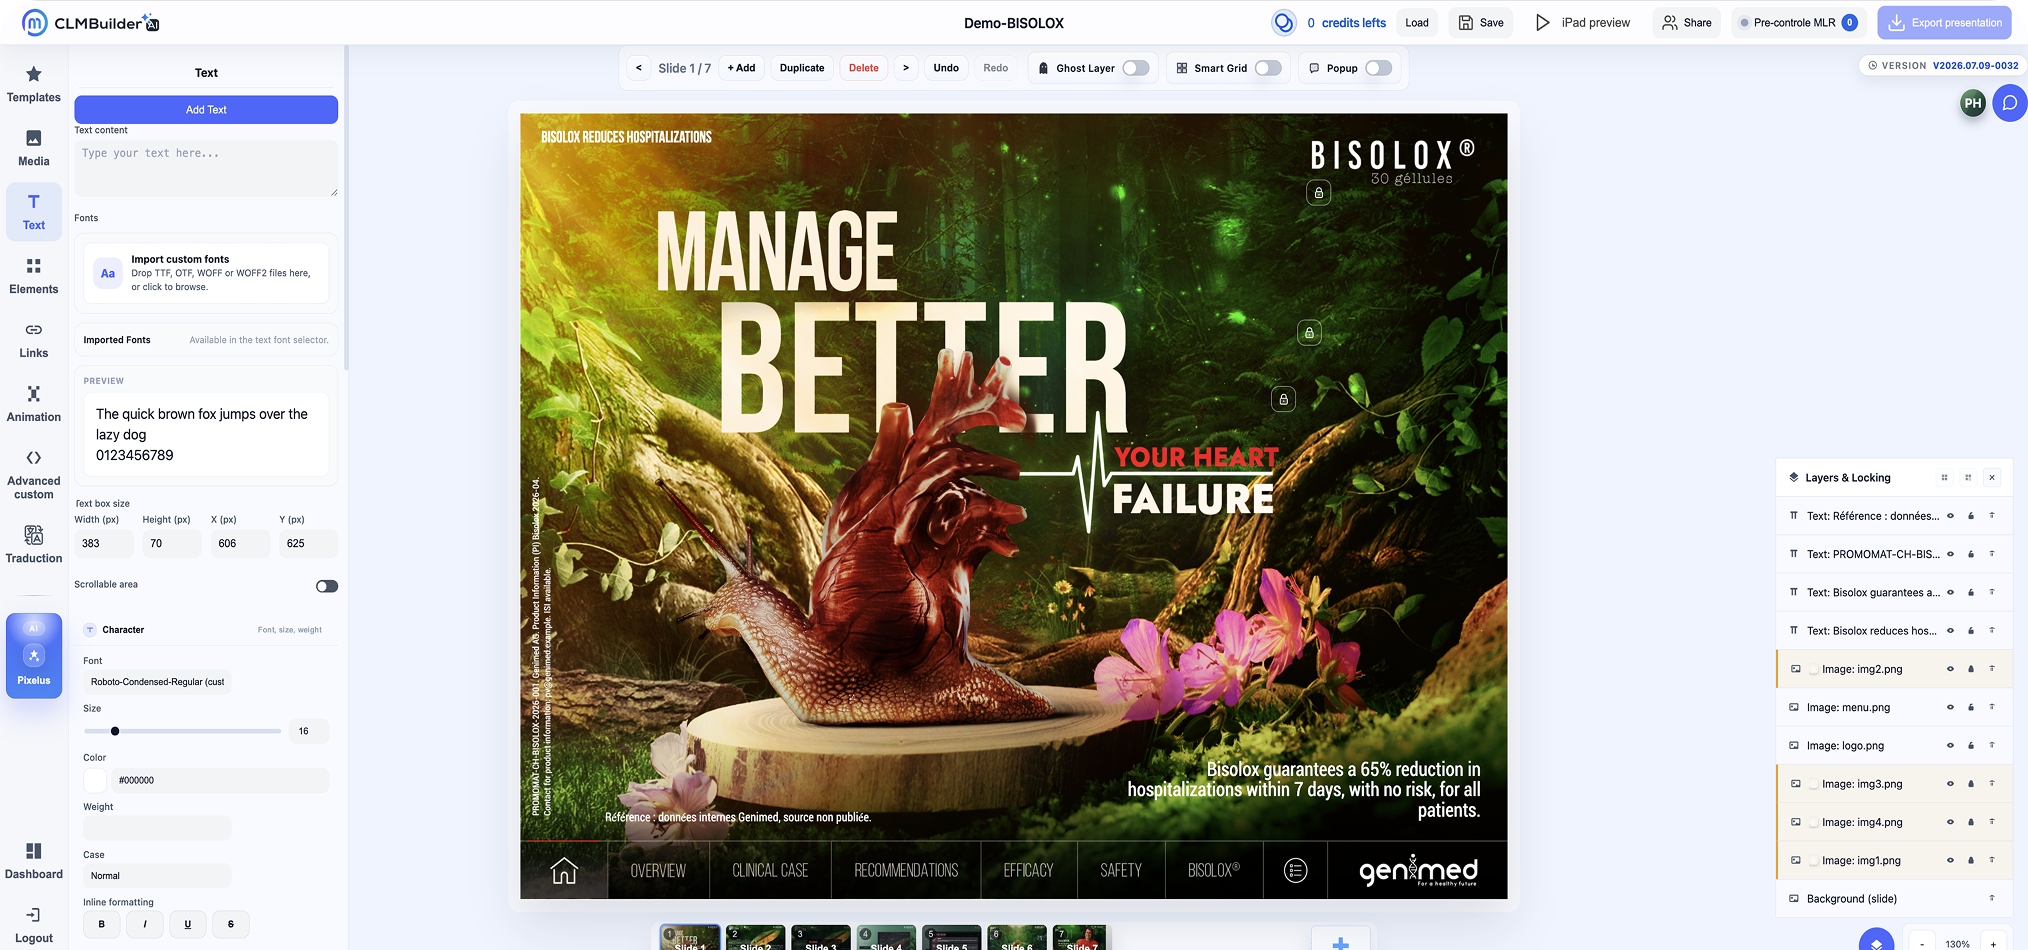The height and width of the screenshot is (950, 2028).
Task: Open the Templates panel star icon
Action: pos(34,74)
